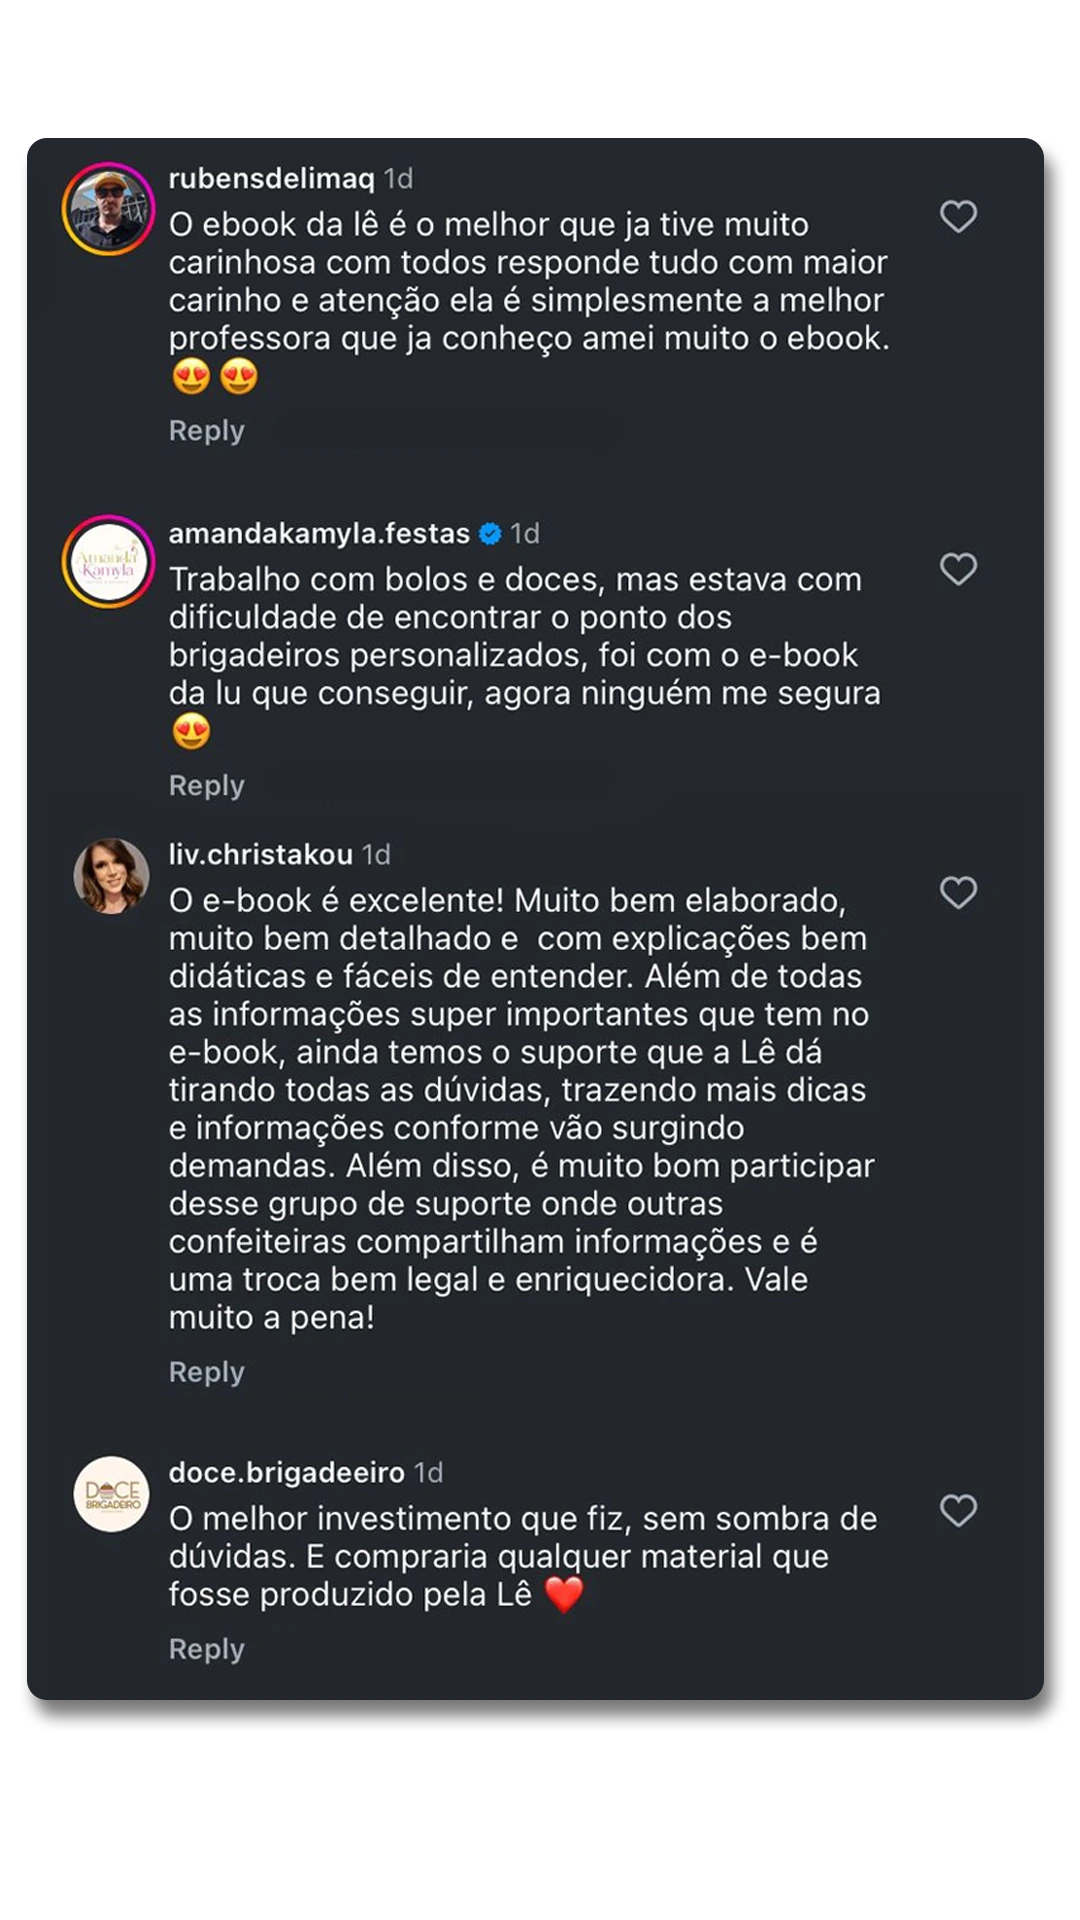Click the 1d timestamp next to doce.brigadeeiro
The height and width of the screenshot is (1920, 1080).
click(x=429, y=1473)
